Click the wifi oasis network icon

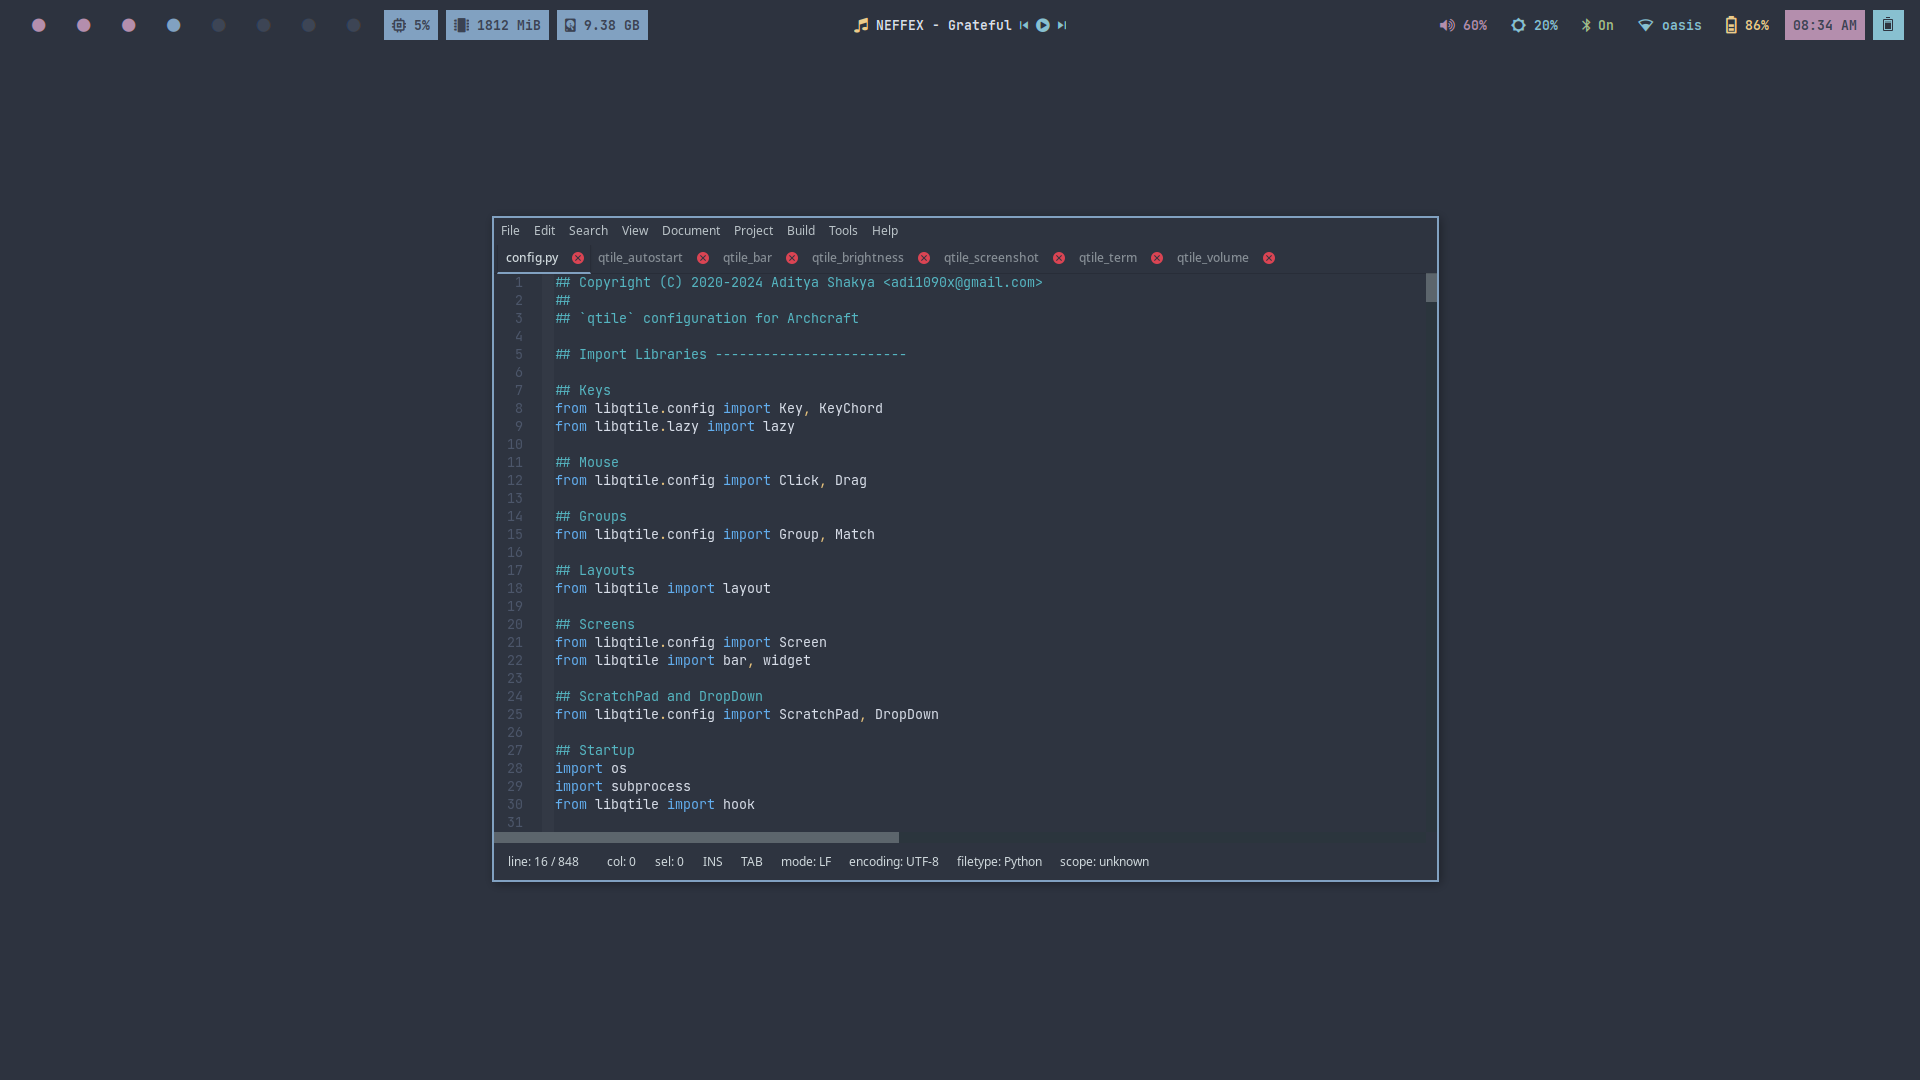coord(1645,26)
